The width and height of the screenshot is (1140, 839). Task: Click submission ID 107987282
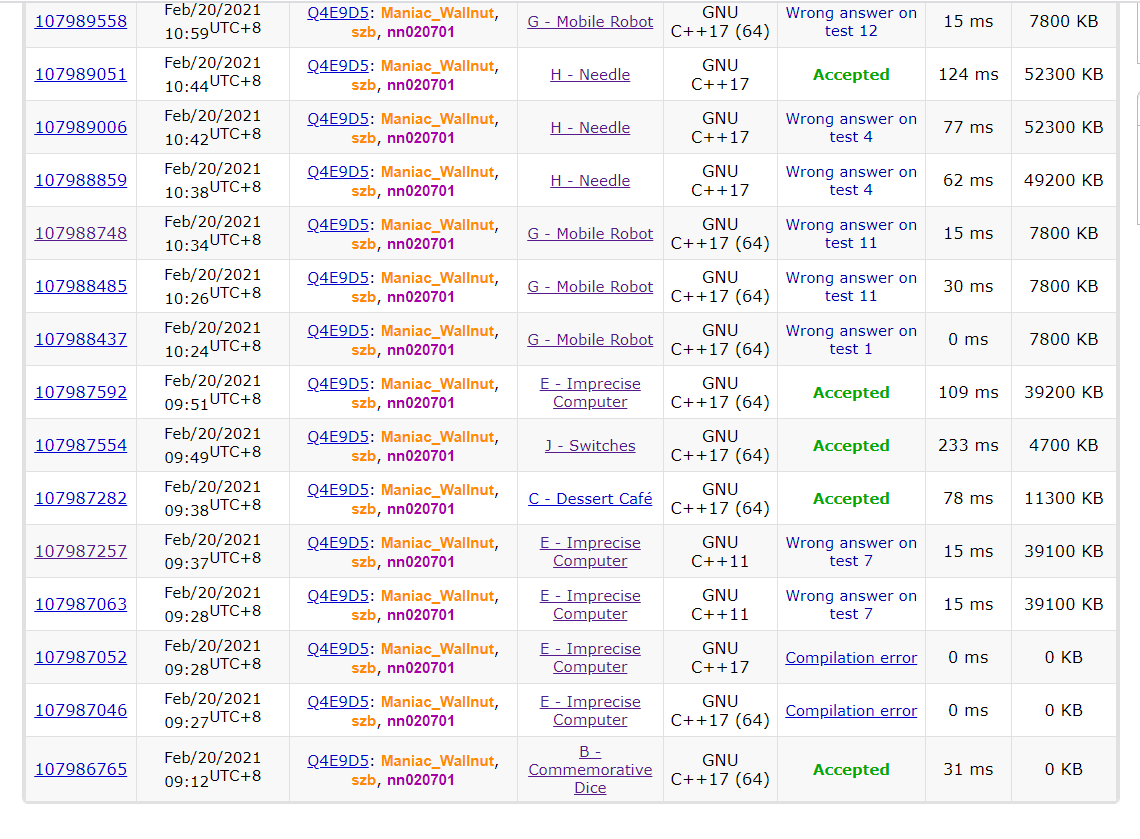click(81, 498)
